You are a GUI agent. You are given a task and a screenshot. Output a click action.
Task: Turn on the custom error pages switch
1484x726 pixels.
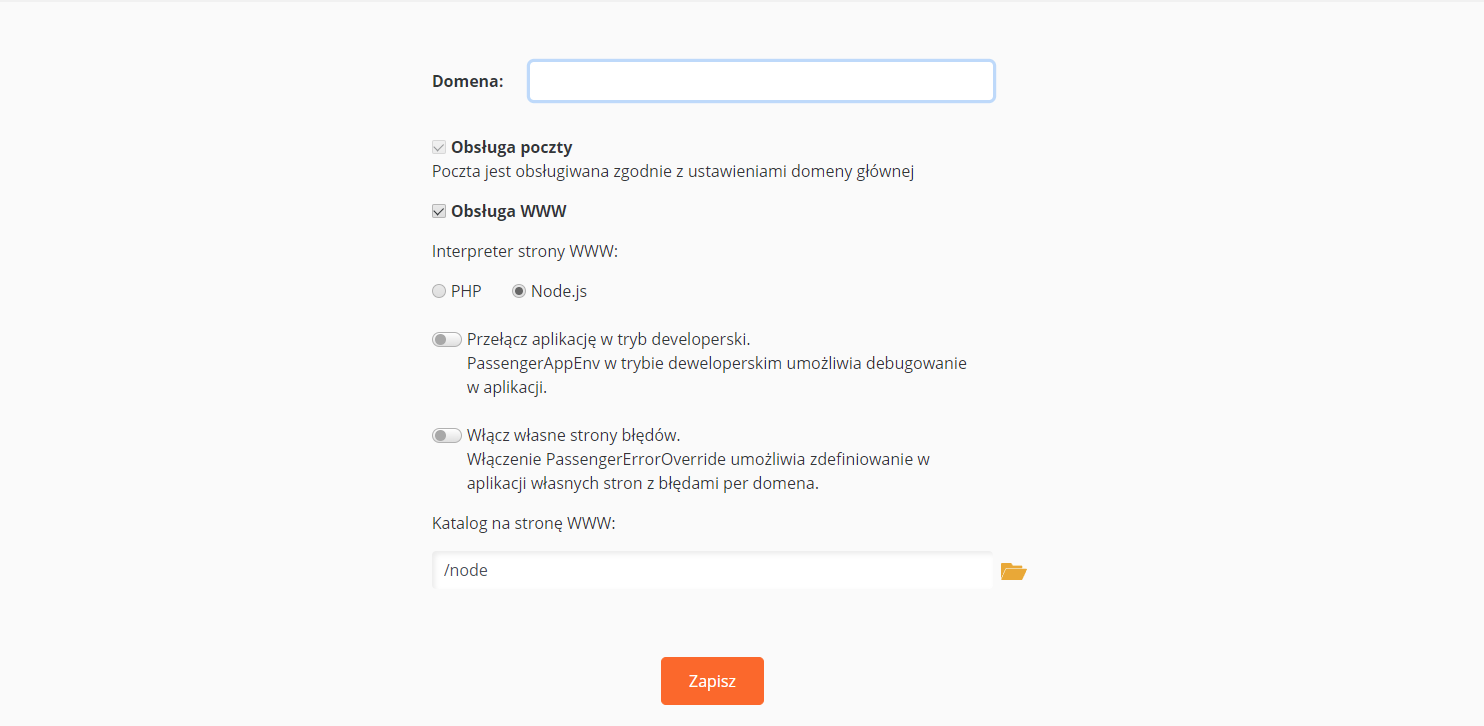click(446, 436)
